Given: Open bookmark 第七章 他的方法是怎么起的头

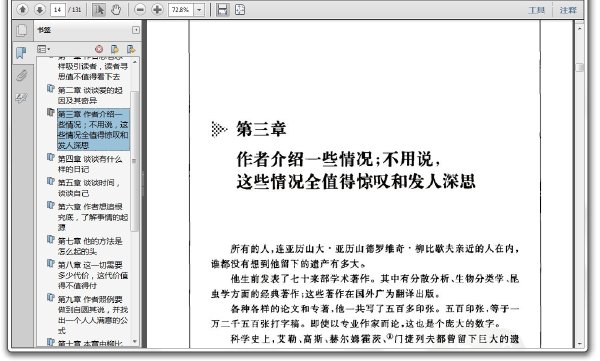Looking at the screenshot, I should pyautogui.click(x=90, y=246).
